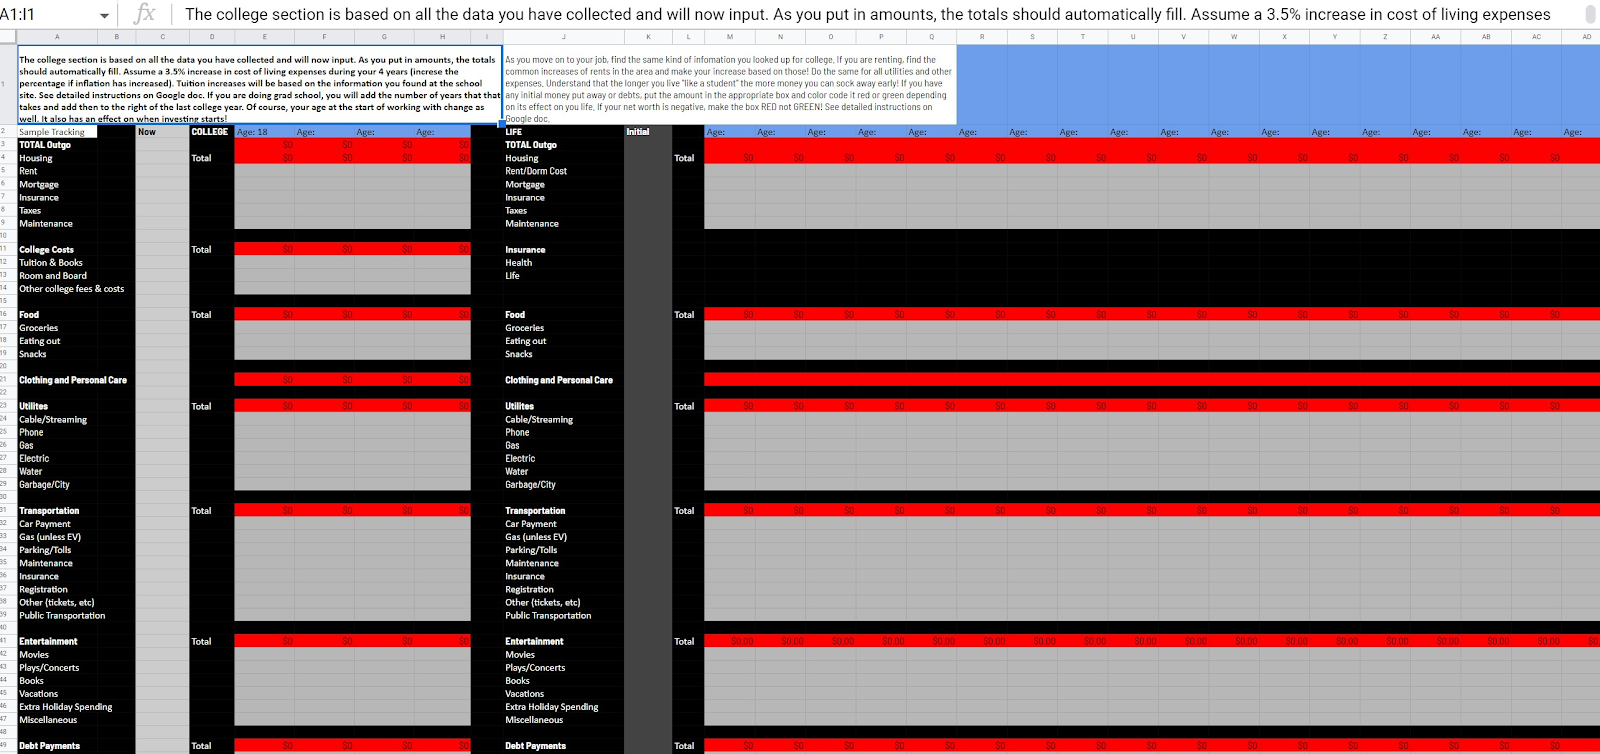1600x754 pixels.
Task: Open the name box dropdown arrow
Action: click(x=104, y=15)
